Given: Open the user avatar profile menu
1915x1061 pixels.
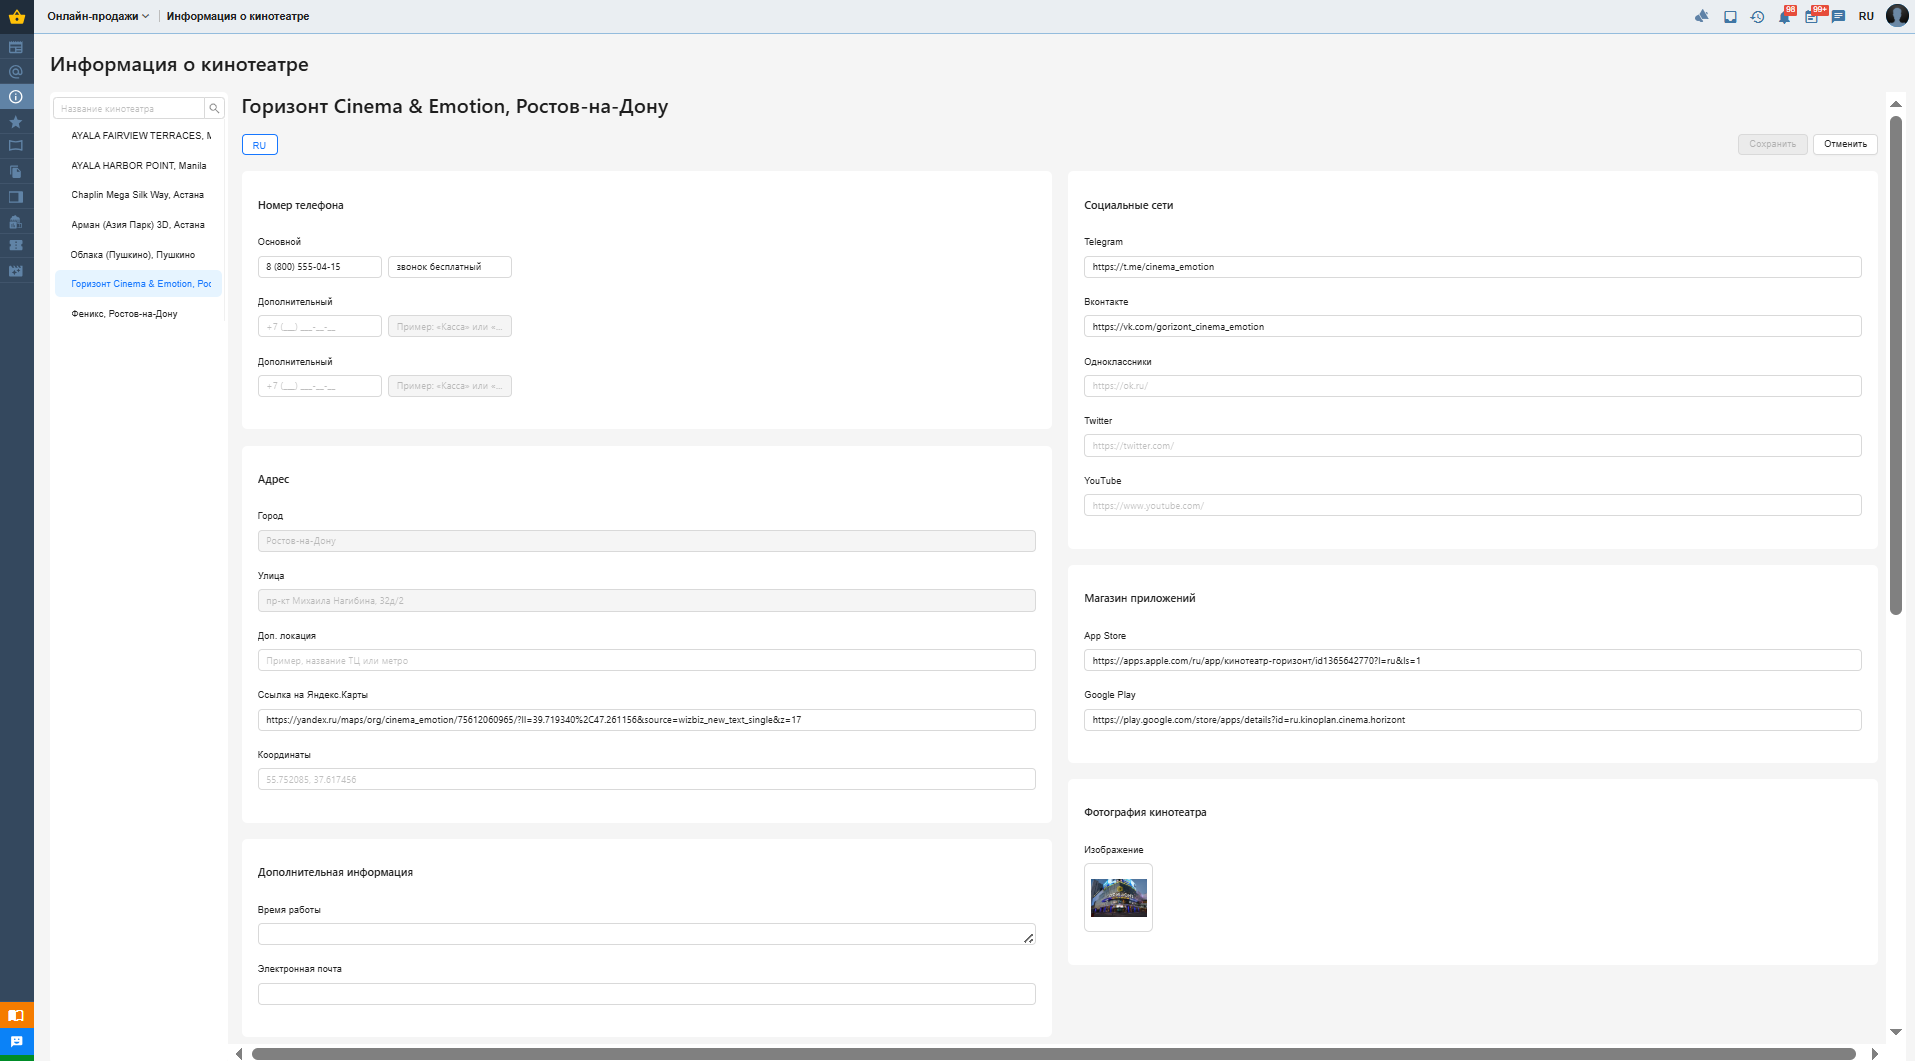Looking at the screenshot, I should 1897,16.
